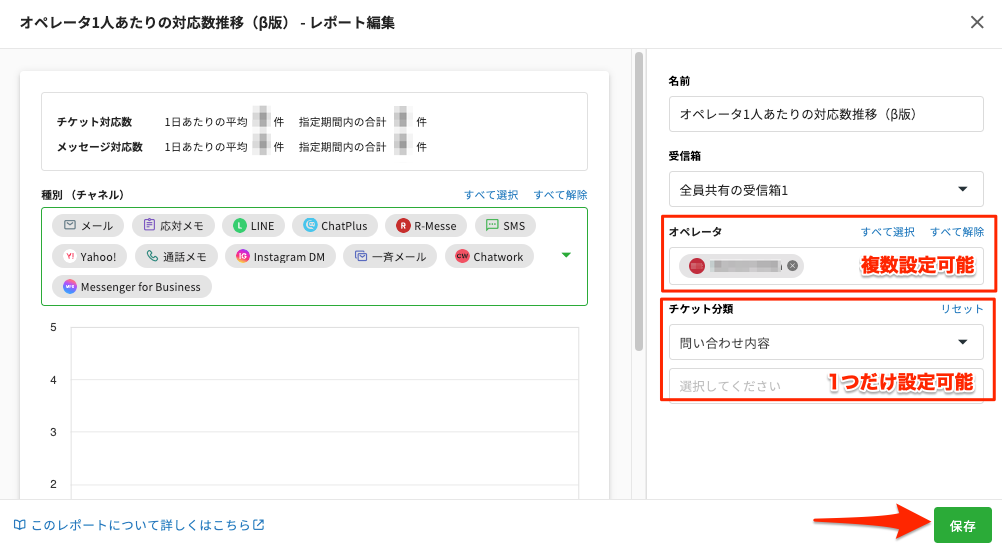
Task: Click the Instagram DM channel icon
Action: point(242,257)
